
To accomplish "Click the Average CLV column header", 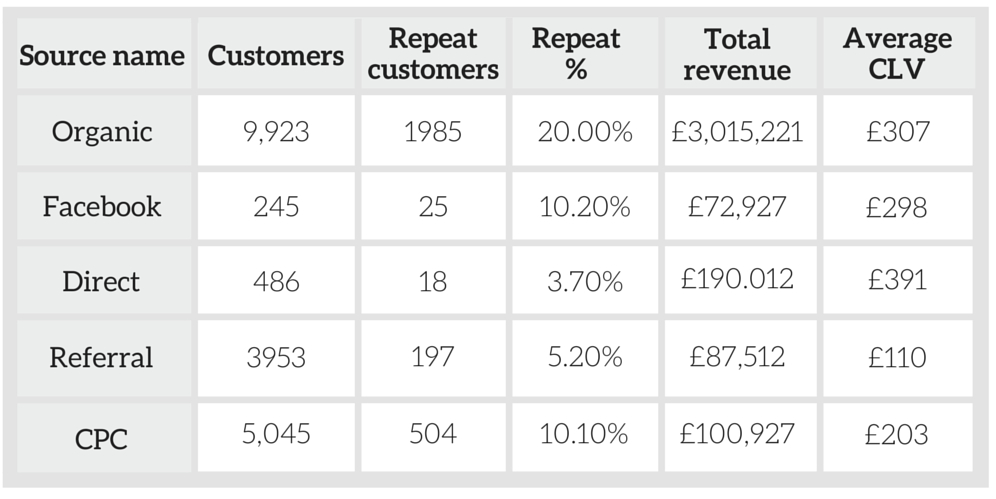I will (x=897, y=54).
